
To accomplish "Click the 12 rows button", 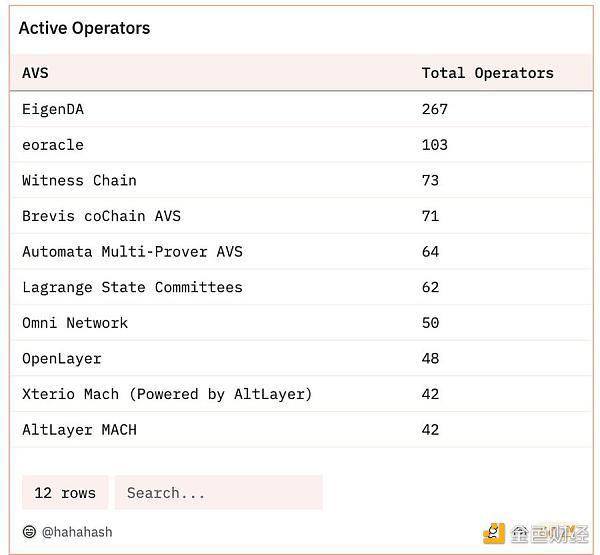I will 65,493.
